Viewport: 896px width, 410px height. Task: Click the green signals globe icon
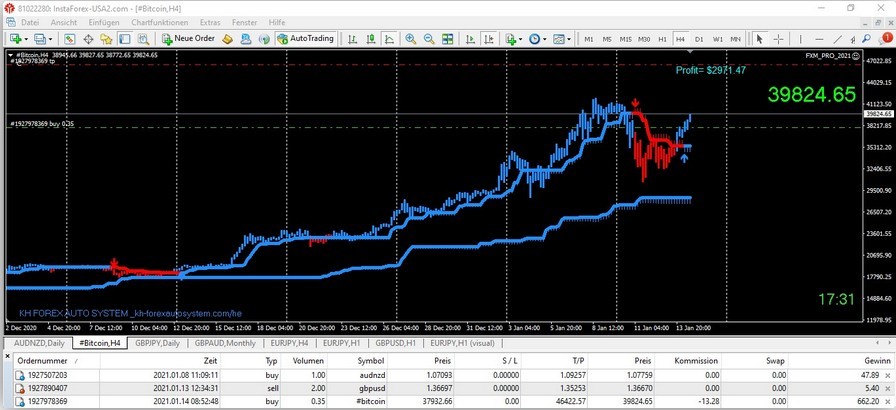263,39
